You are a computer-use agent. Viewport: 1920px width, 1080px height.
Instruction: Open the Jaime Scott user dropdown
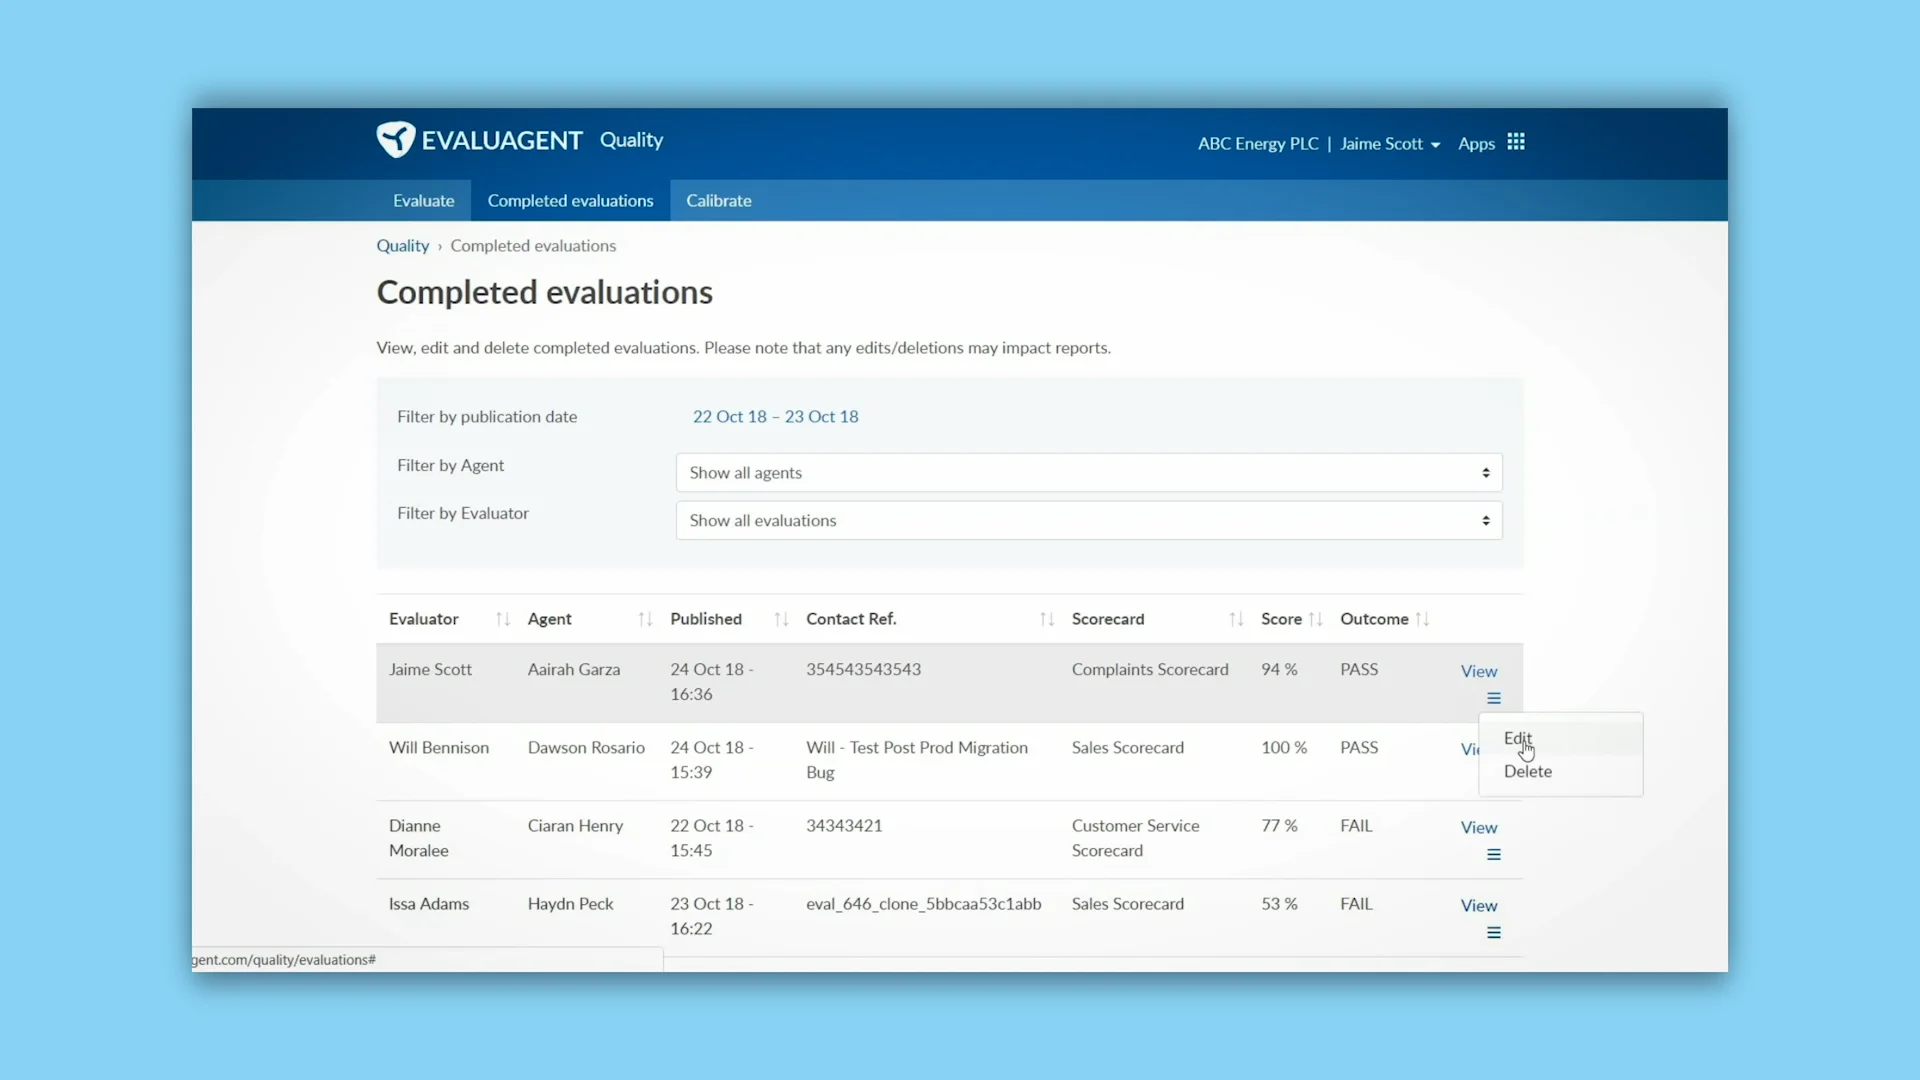coord(1390,144)
